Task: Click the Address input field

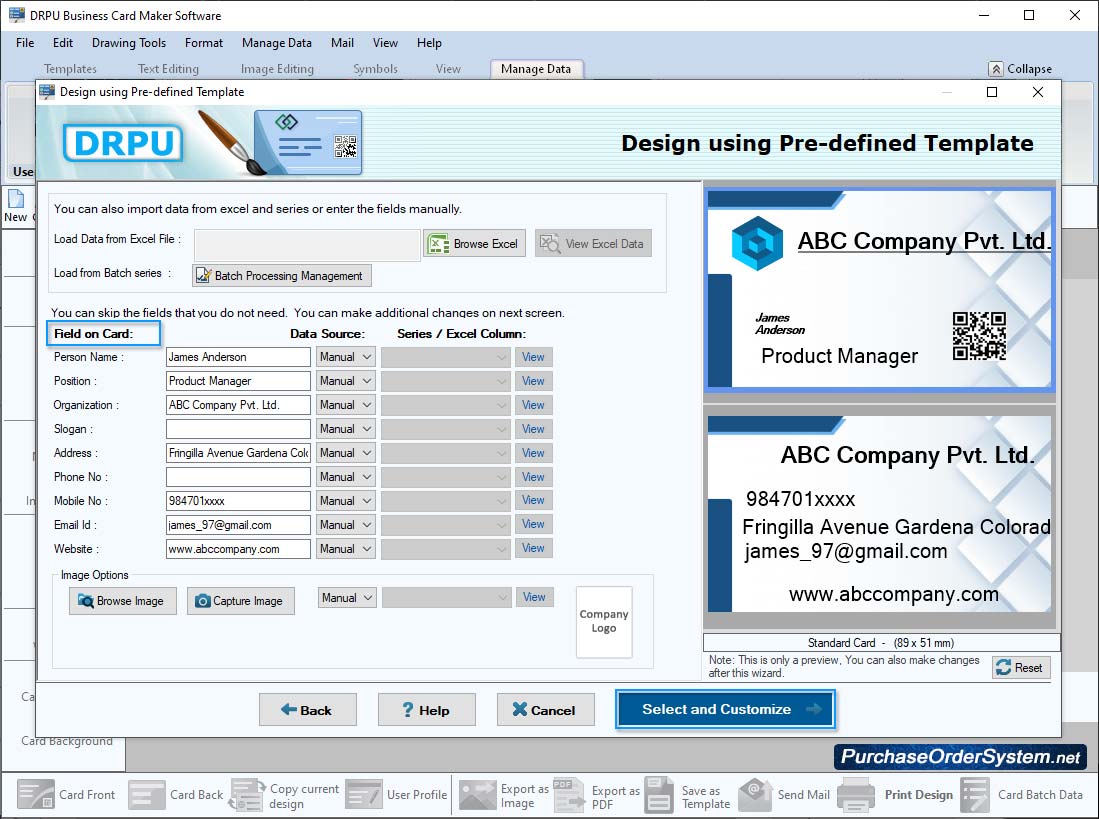Action: click(x=238, y=453)
